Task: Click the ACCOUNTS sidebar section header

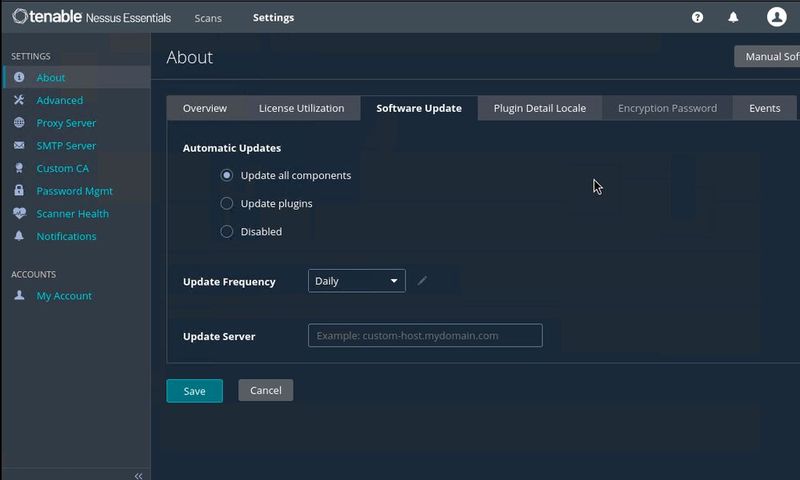Action: click(x=34, y=274)
